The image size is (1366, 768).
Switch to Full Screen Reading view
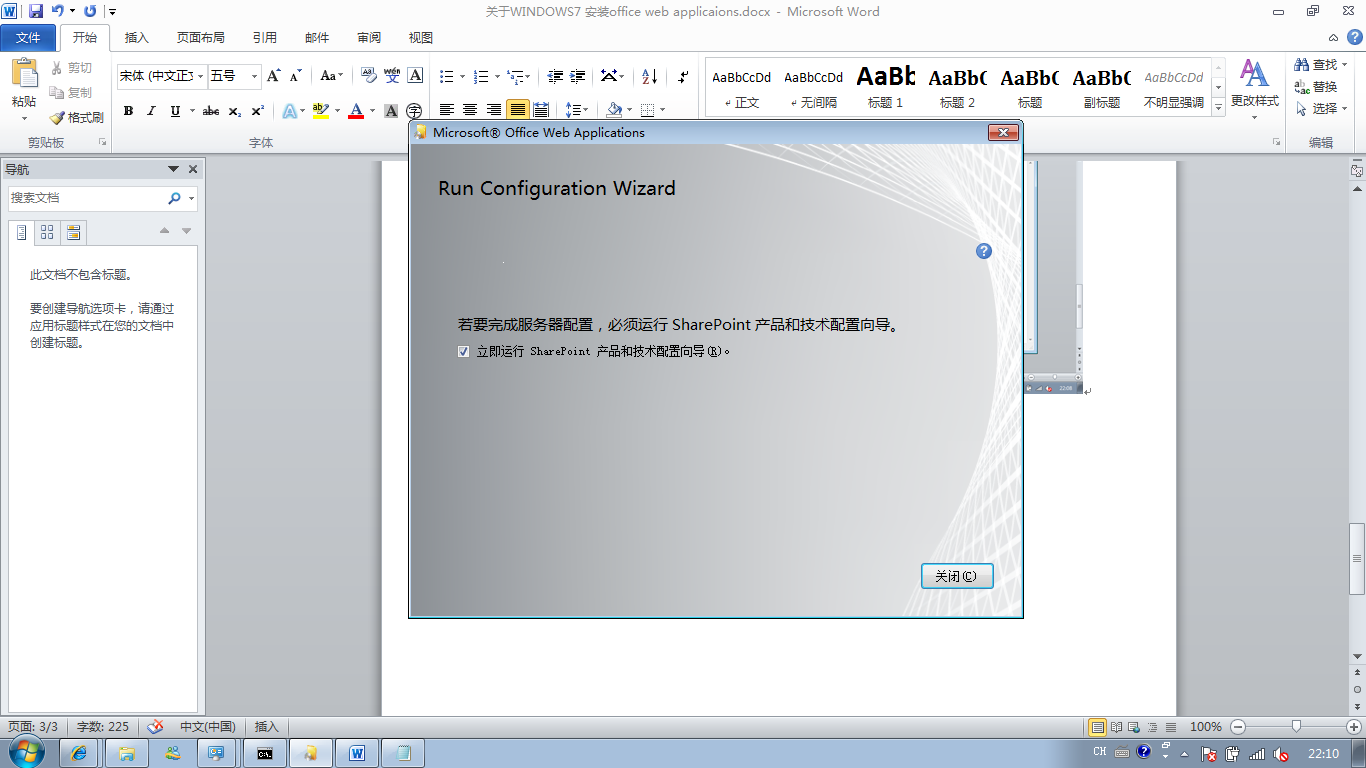coord(1116,727)
